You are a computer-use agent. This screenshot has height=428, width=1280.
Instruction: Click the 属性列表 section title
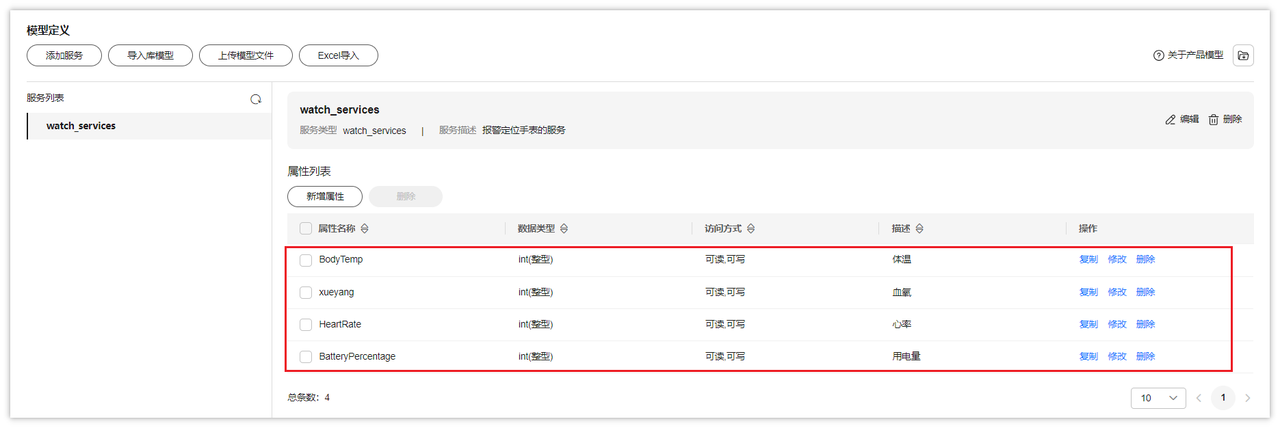pos(309,172)
